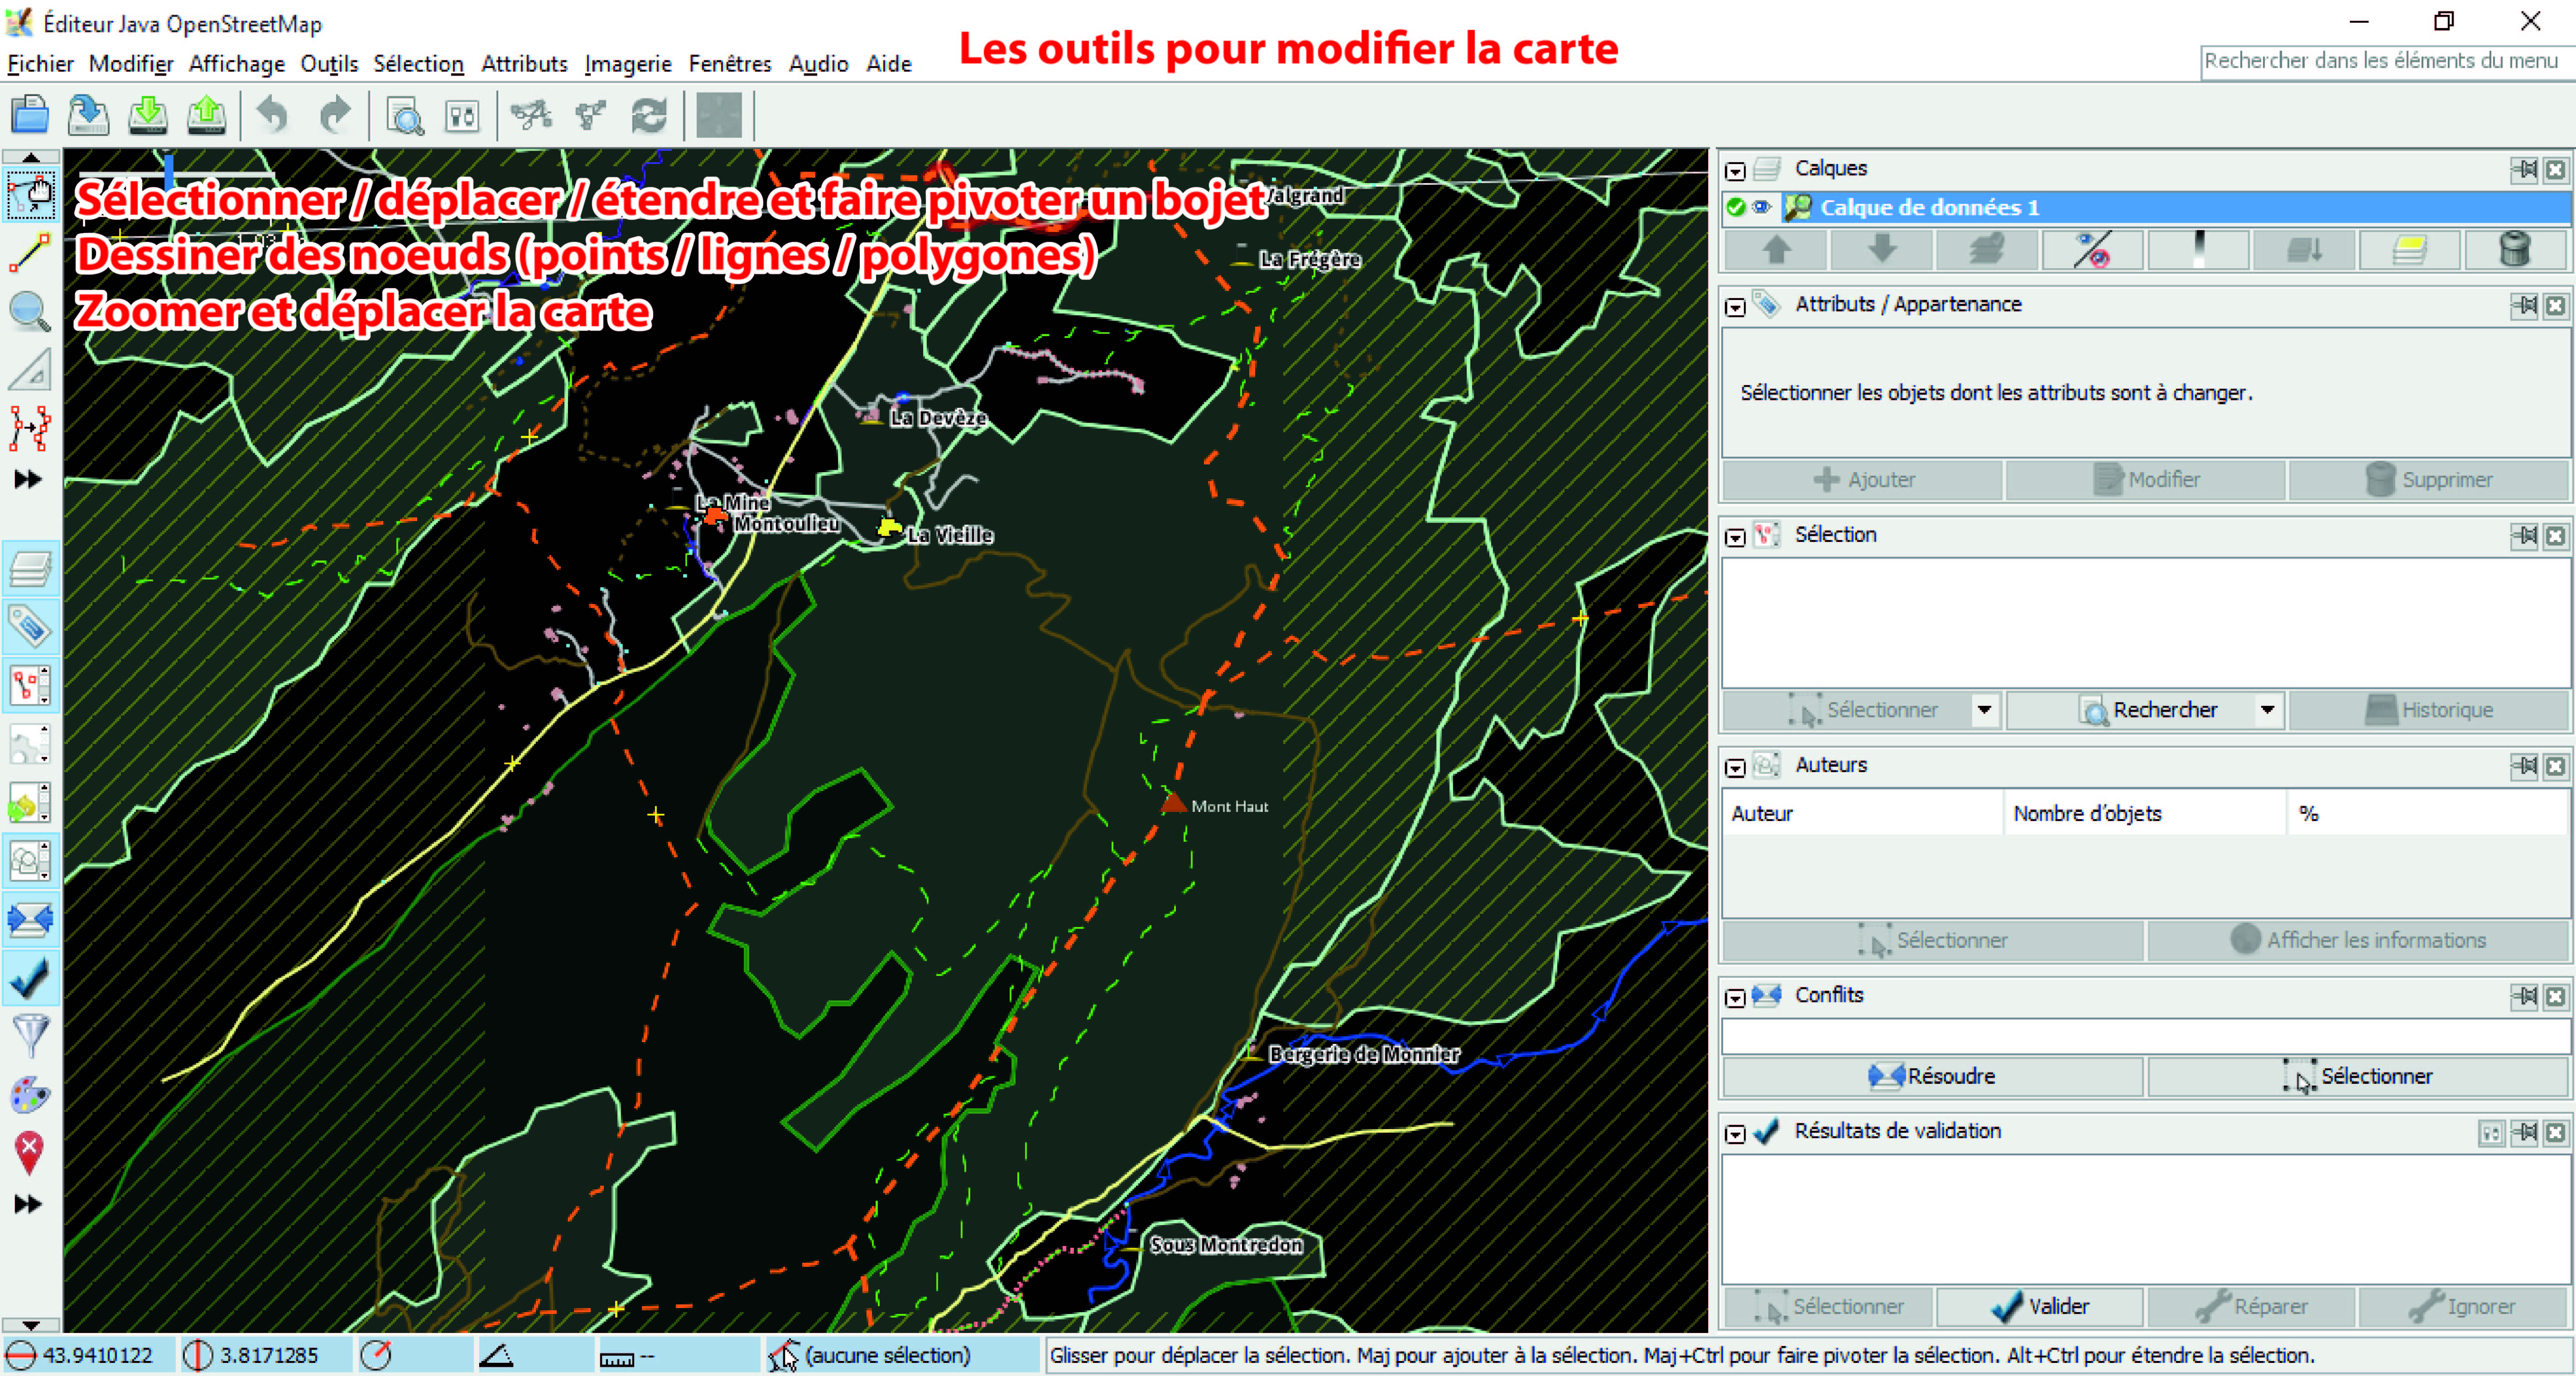
Task: Download map data with the green down arrow
Action: pyautogui.click(x=148, y=115)
